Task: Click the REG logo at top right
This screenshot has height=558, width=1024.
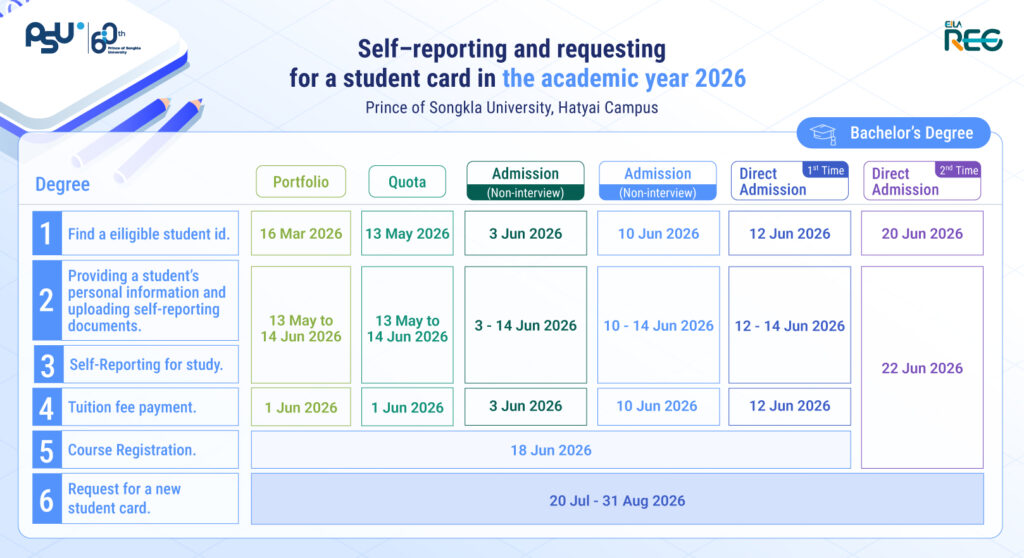Action: click(972, 36)
